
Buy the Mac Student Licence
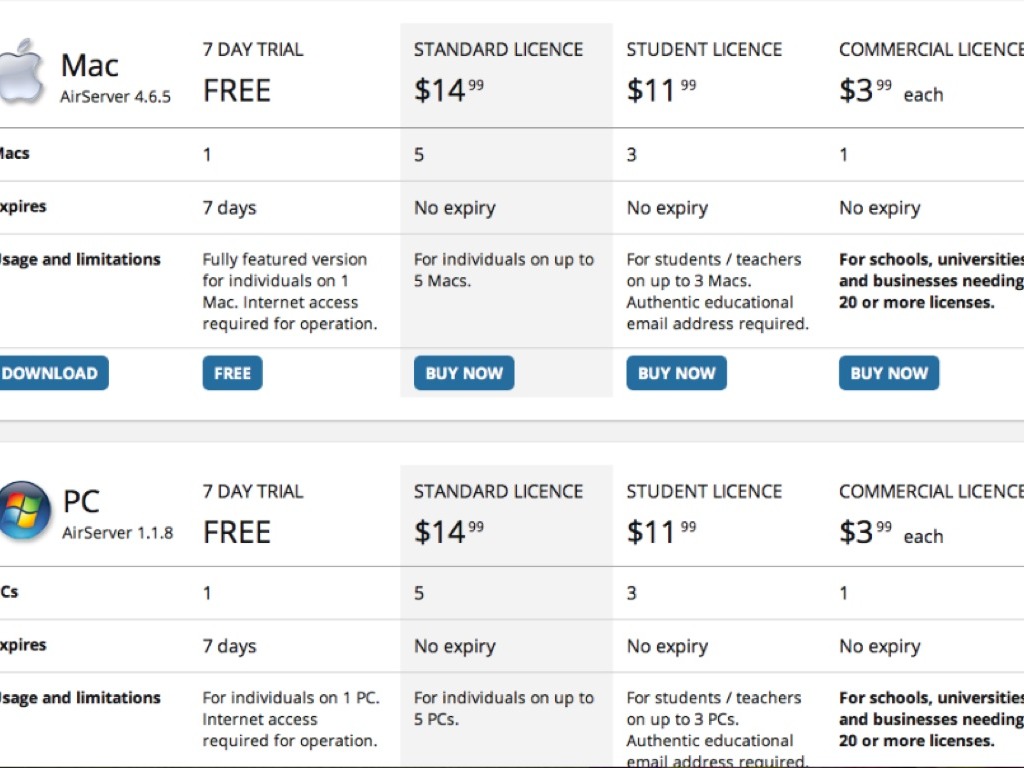pyautogui.click(x=676, y=373)
